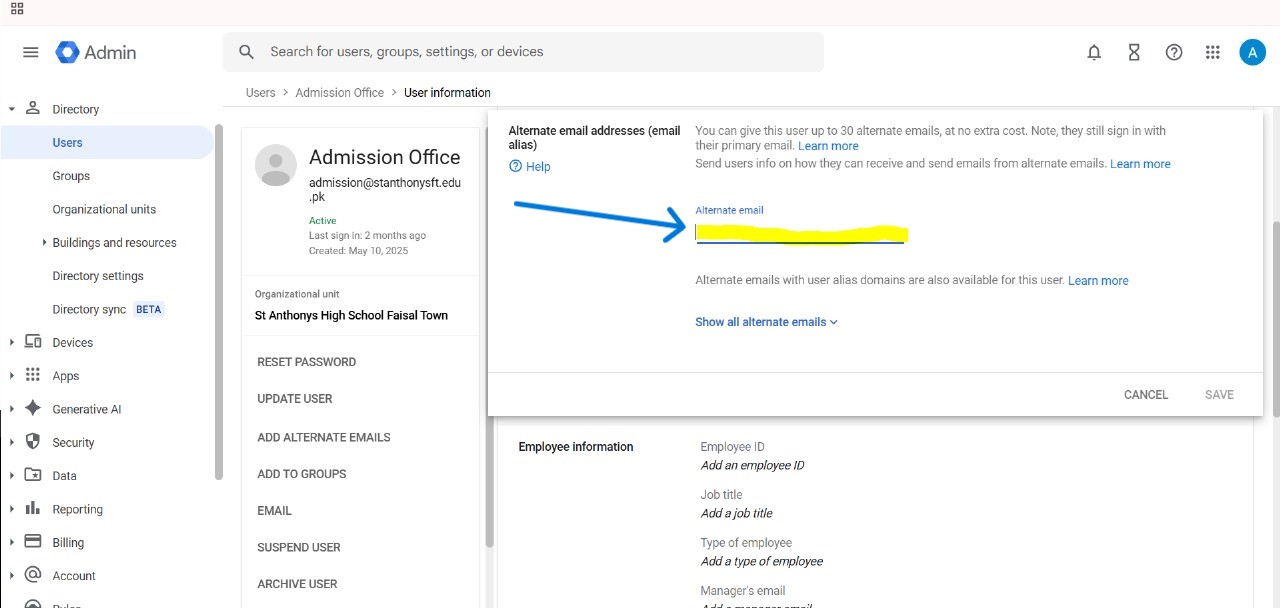The width and height of the screenshot is (1280, 608).
Task: Click the Save button
Action: [x=1219, y=394]
